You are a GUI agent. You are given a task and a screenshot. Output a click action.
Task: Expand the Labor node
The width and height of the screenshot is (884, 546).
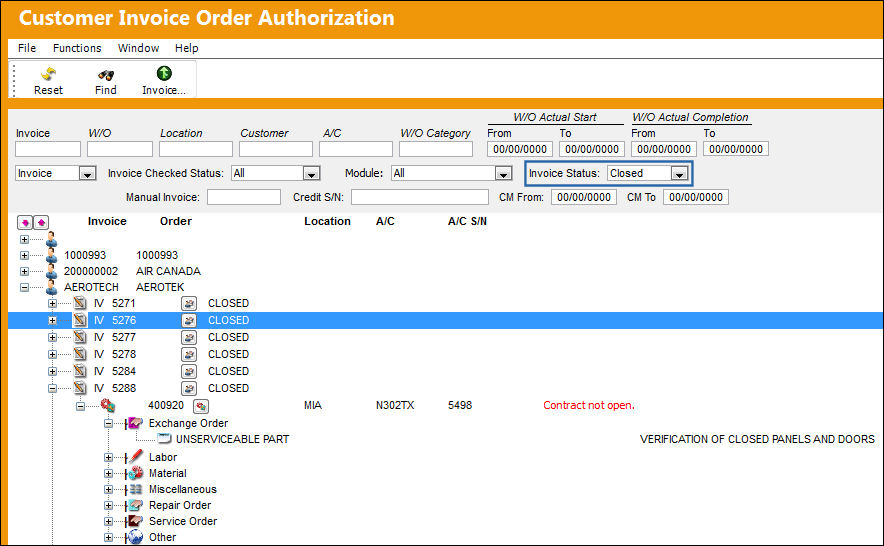tap(108, 457)
